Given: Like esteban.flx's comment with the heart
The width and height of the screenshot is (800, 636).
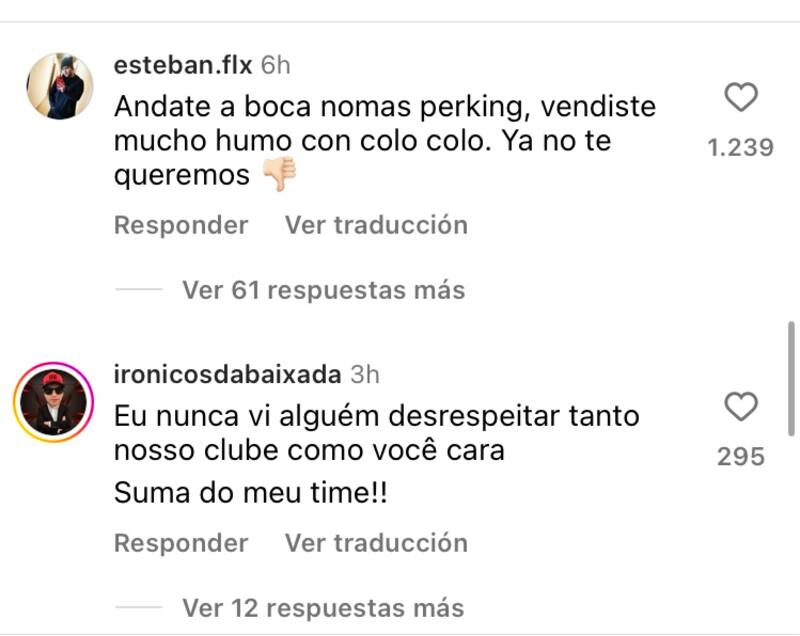Looking at the screenshot, I should tap(740, 98).
